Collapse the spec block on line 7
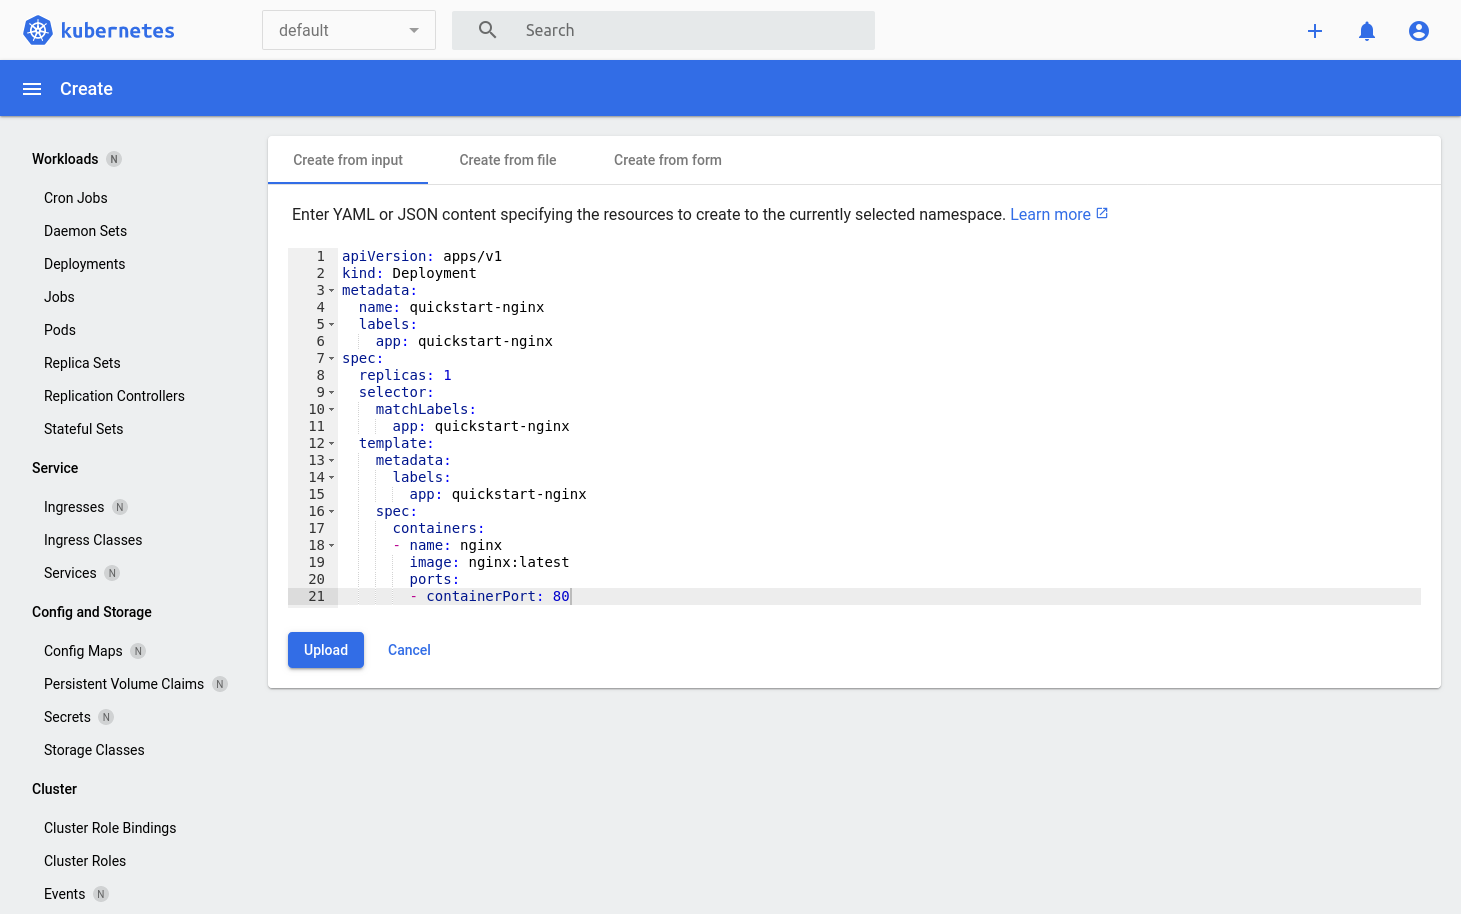The height and width of the screenshot is (914, 1461). click(330, 359)
